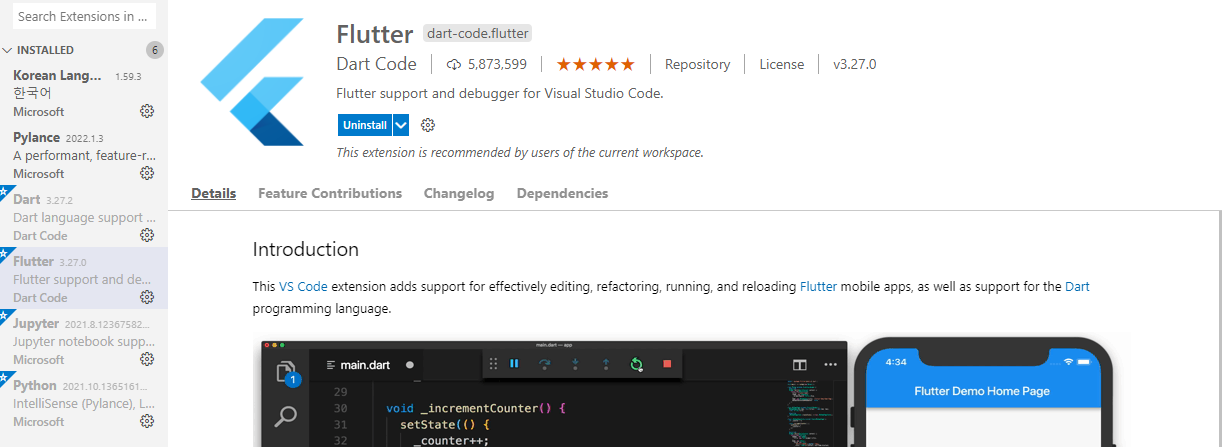Open the Feature Contributions tab

click(x=330, y=193)
